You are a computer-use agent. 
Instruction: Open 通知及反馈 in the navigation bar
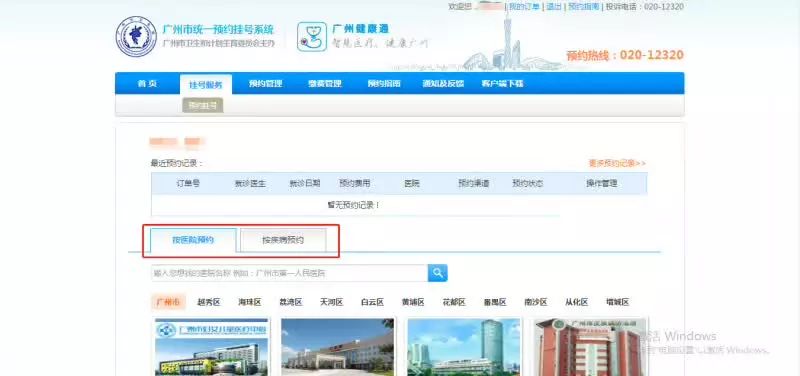tap(443, 84)
